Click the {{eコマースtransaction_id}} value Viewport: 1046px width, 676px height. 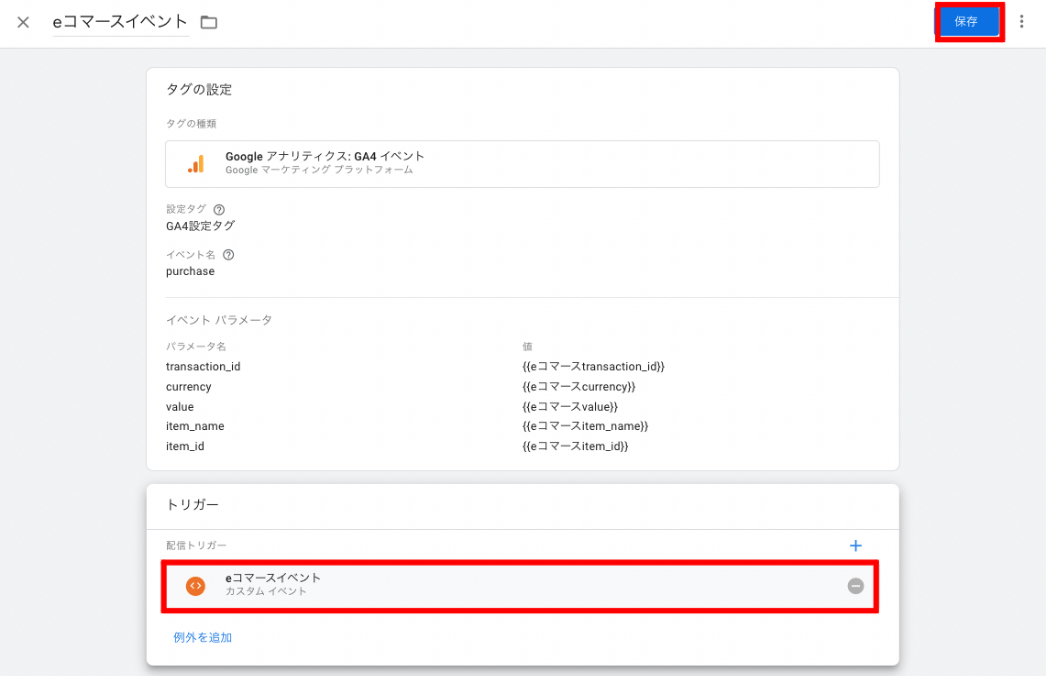click(593, 366)
